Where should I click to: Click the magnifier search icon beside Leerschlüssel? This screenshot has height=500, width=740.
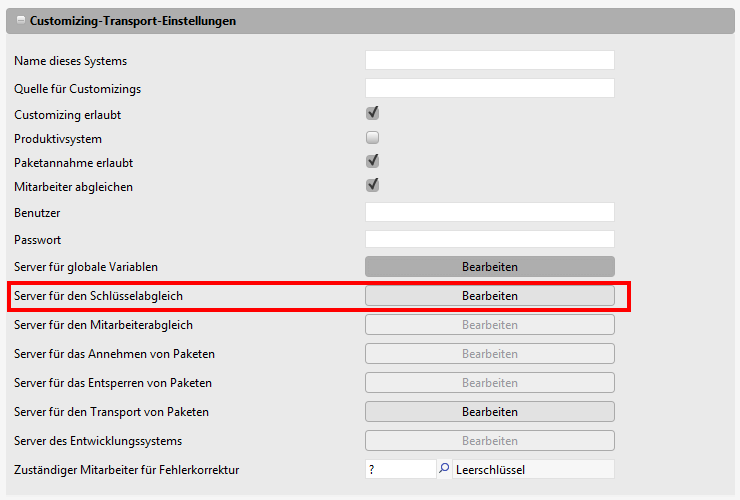(444, 469)
